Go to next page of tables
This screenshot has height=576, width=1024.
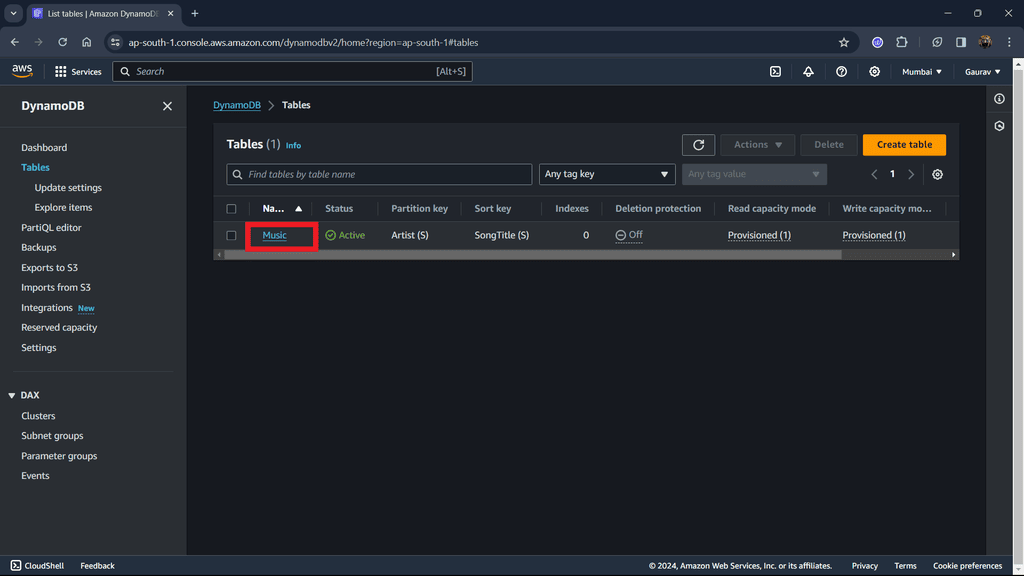[911, 174]
